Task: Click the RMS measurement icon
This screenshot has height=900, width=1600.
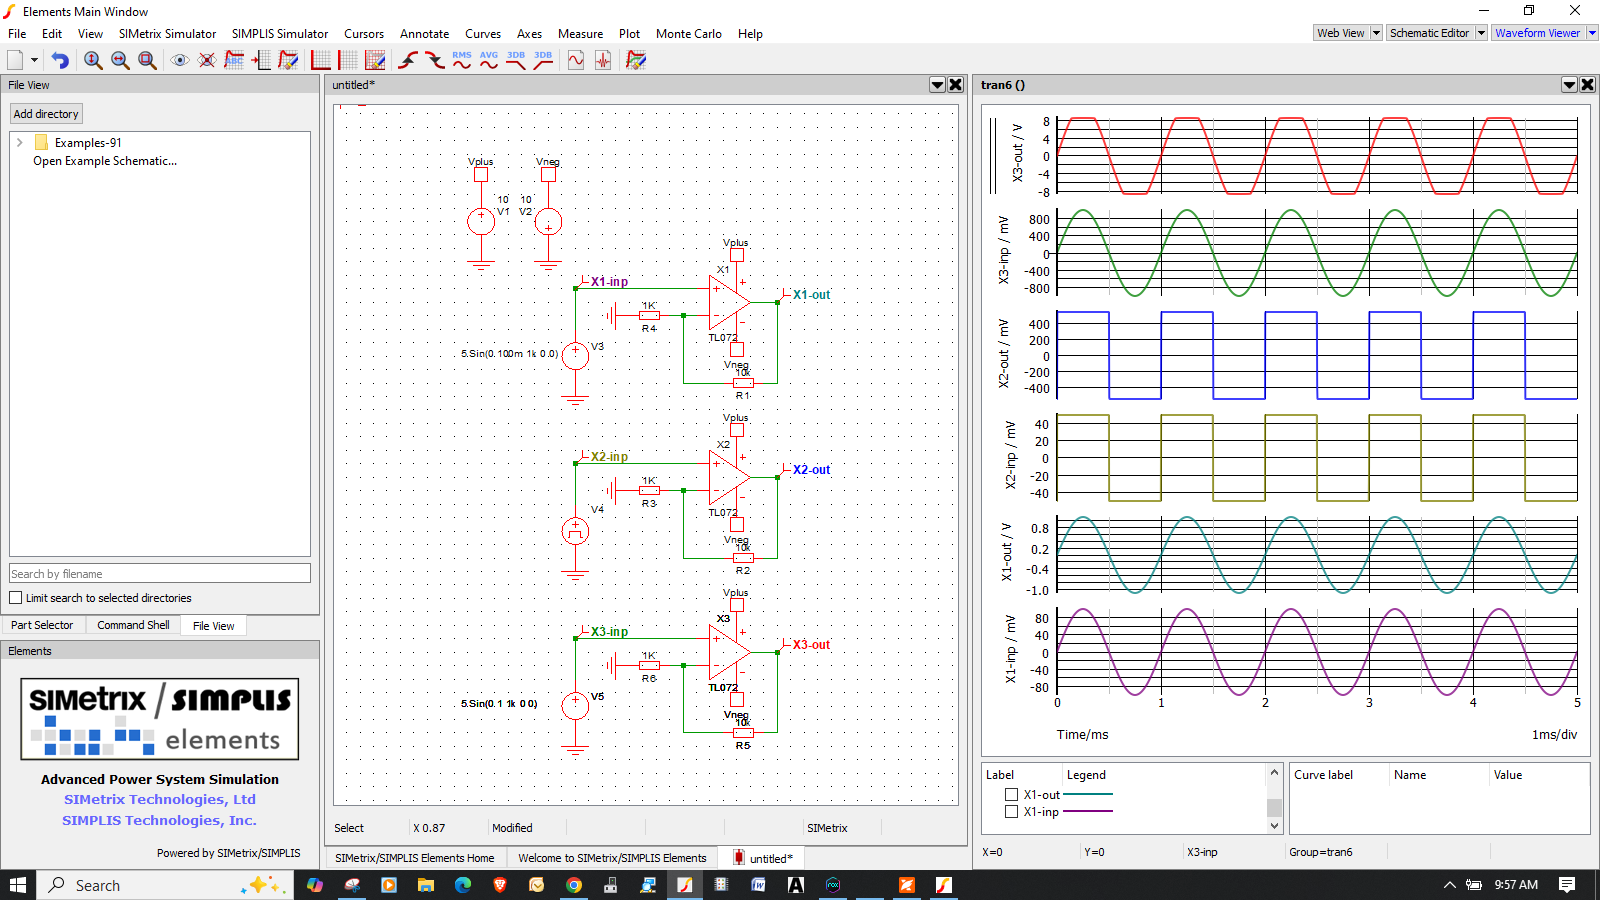Action: (462, 60)
